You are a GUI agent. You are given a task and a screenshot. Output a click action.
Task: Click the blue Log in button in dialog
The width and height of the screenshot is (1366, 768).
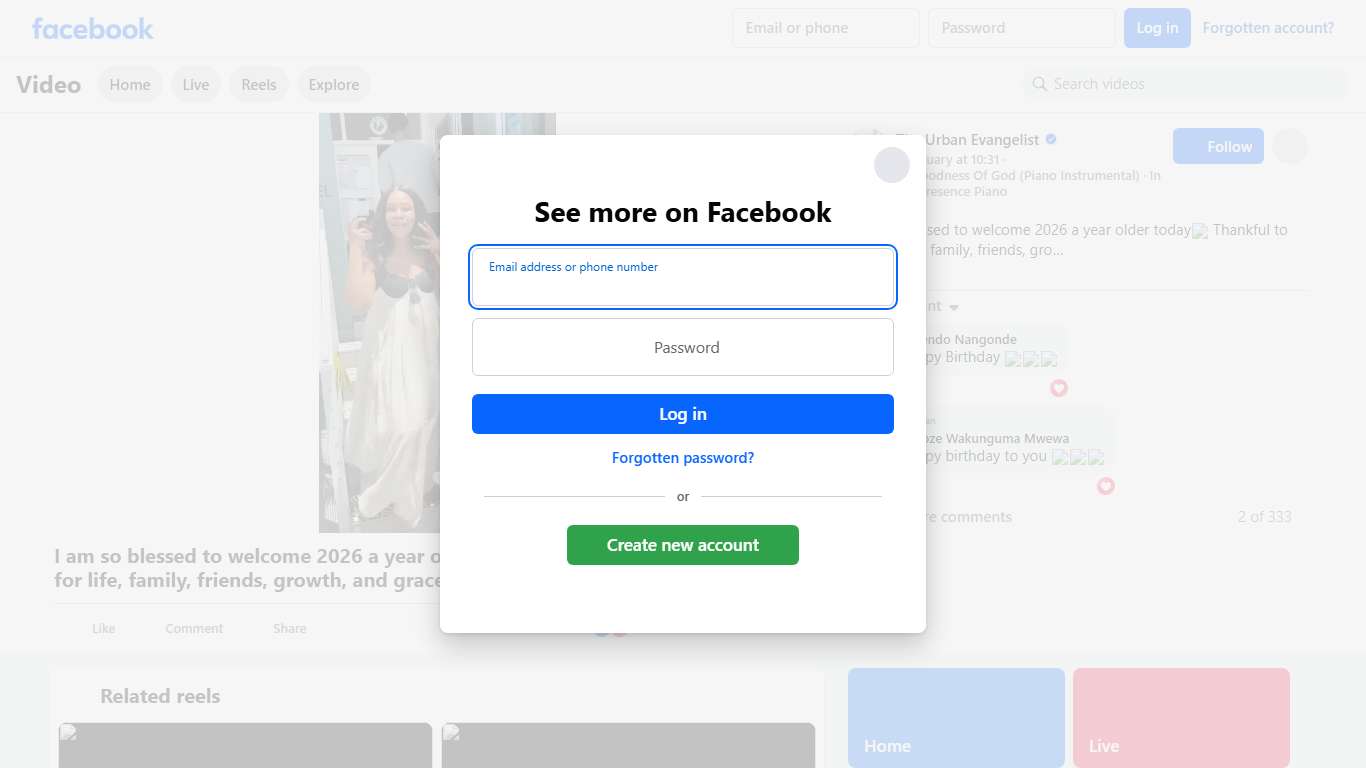(x=683, y=414)
